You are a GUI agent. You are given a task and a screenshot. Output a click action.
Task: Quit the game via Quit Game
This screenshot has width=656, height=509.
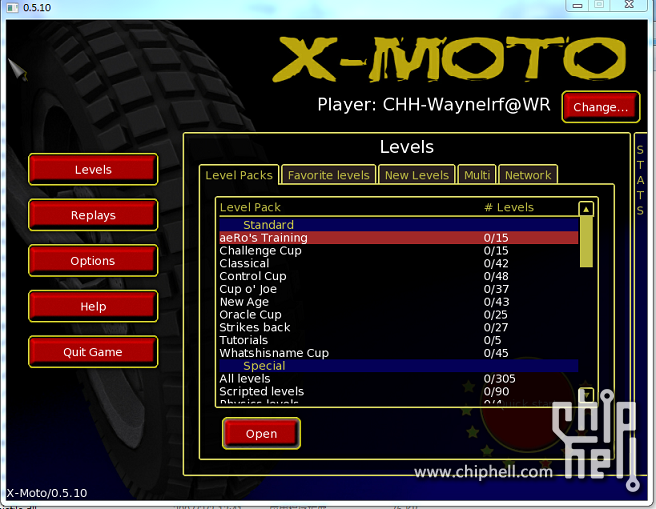coord(93,352)
